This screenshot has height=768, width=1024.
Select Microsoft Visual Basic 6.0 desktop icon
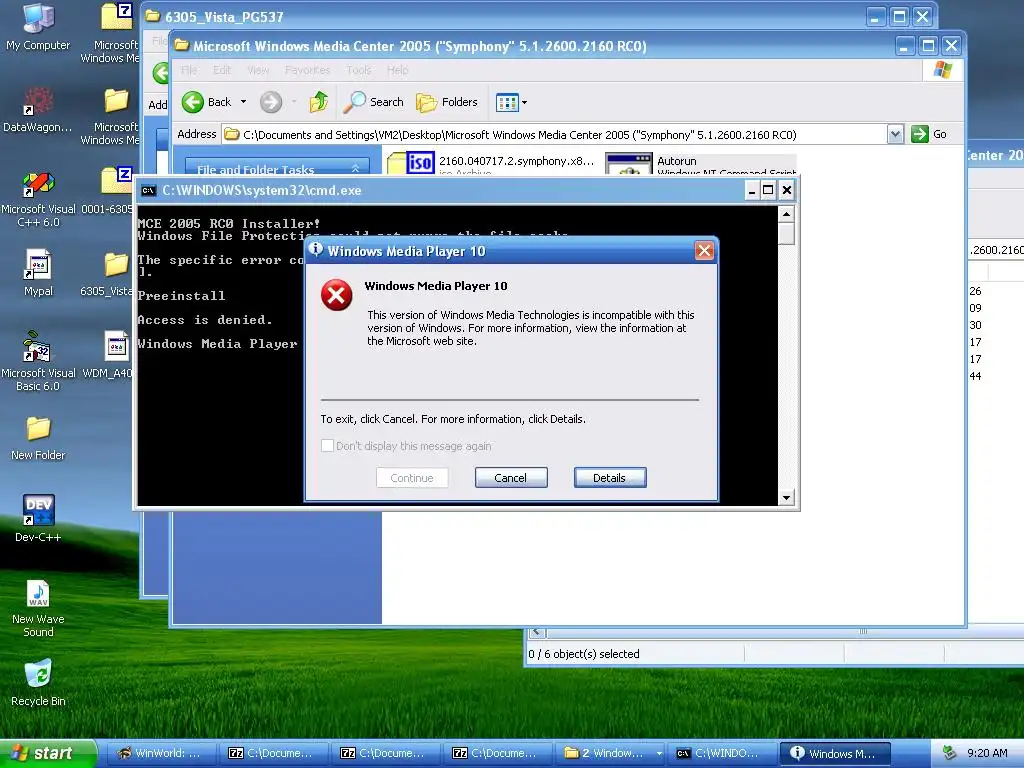pyautogui.click(x=38, y=362)
